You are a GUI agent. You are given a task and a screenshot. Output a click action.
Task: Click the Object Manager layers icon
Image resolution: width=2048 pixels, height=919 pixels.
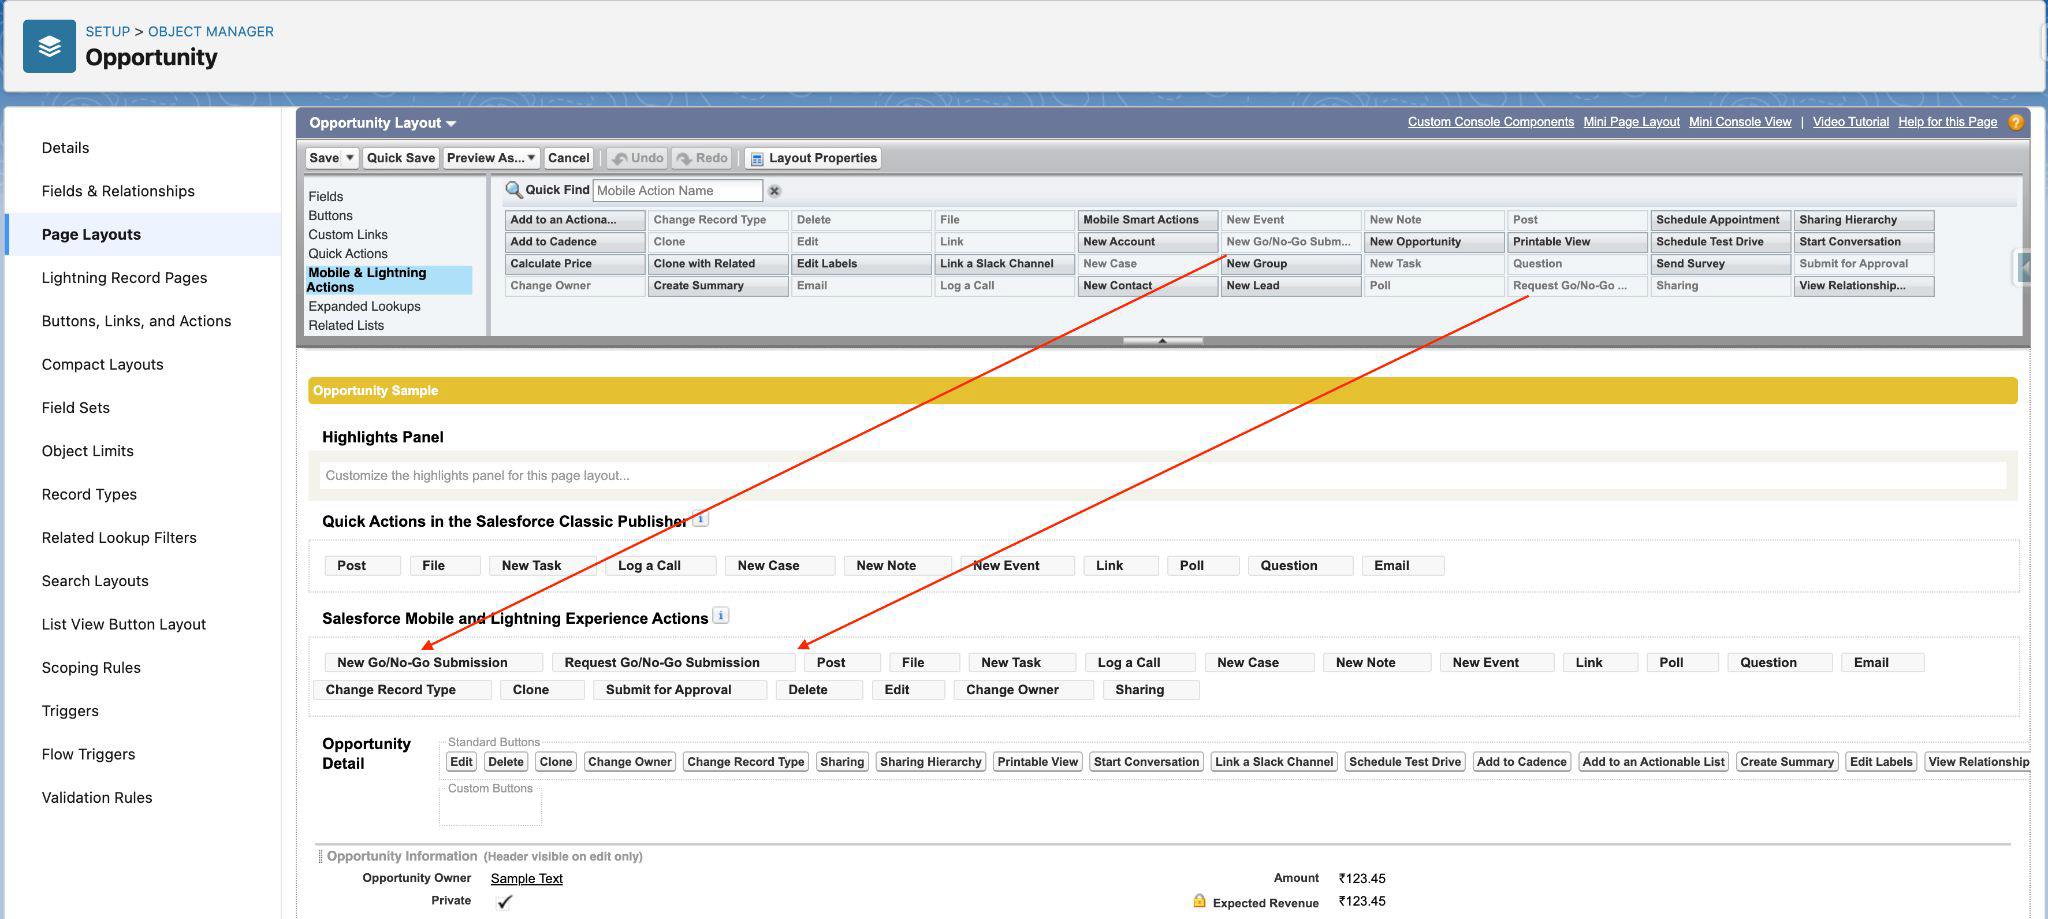[x=49, y=46]
